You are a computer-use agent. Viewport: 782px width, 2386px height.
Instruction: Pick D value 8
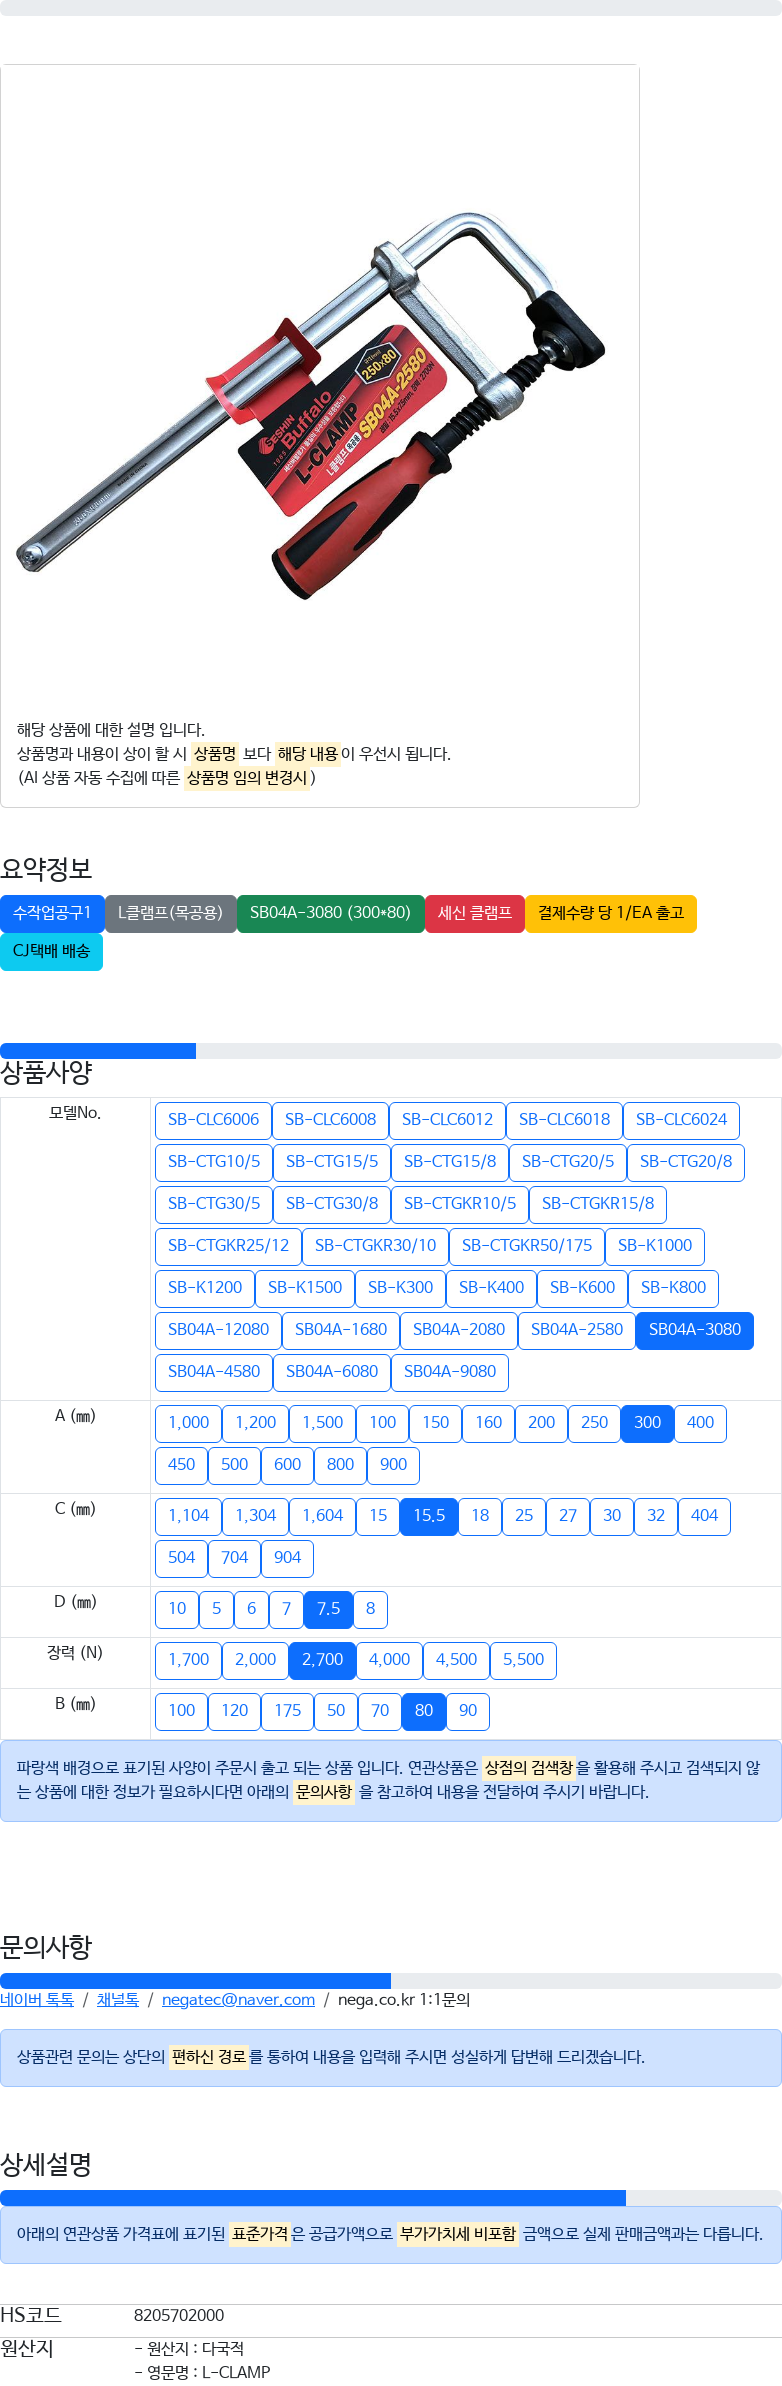[x=370, y=1609]
